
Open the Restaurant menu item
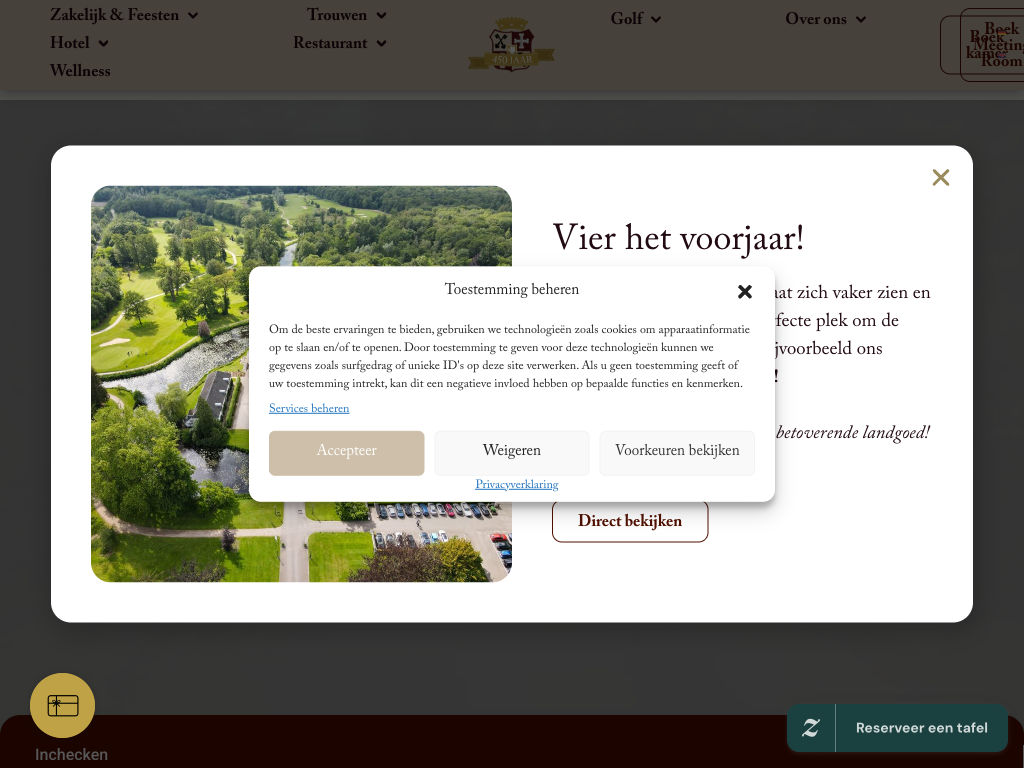(330, 44)
